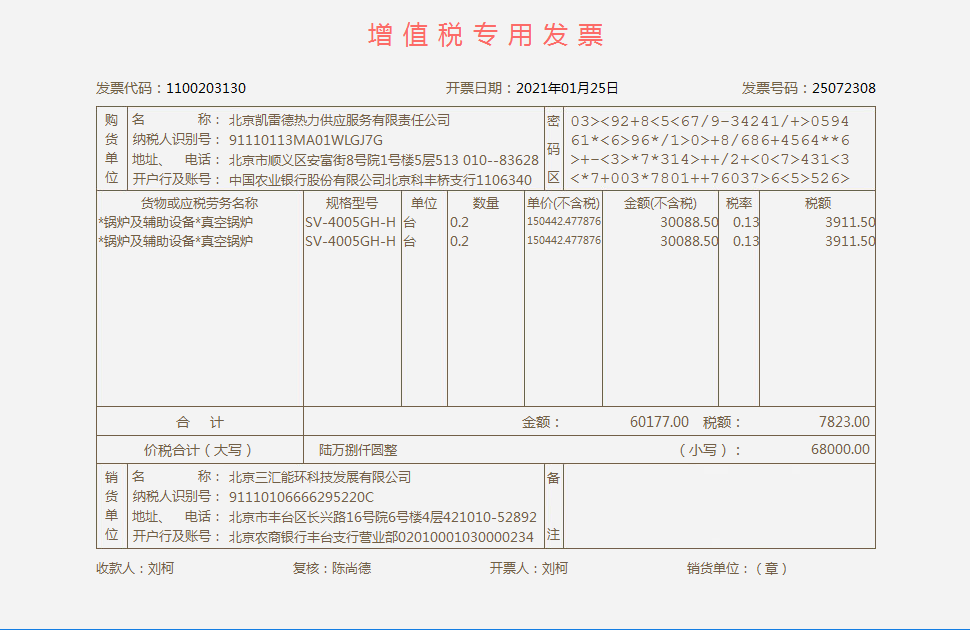
Task: Click first line item name *锅炉及辅助设备*真空锅炉
Action: pyautogui.click(x=176, y=222)
